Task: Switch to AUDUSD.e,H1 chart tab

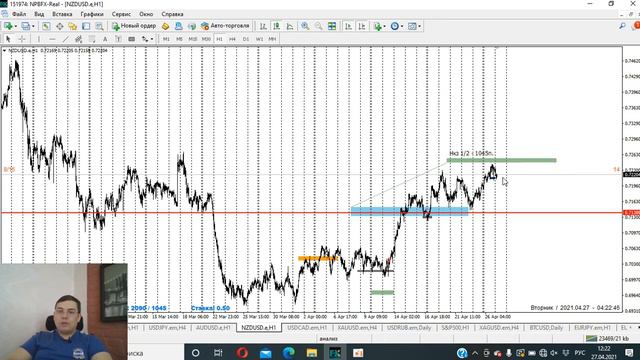Action: click(x=213, y=328)
